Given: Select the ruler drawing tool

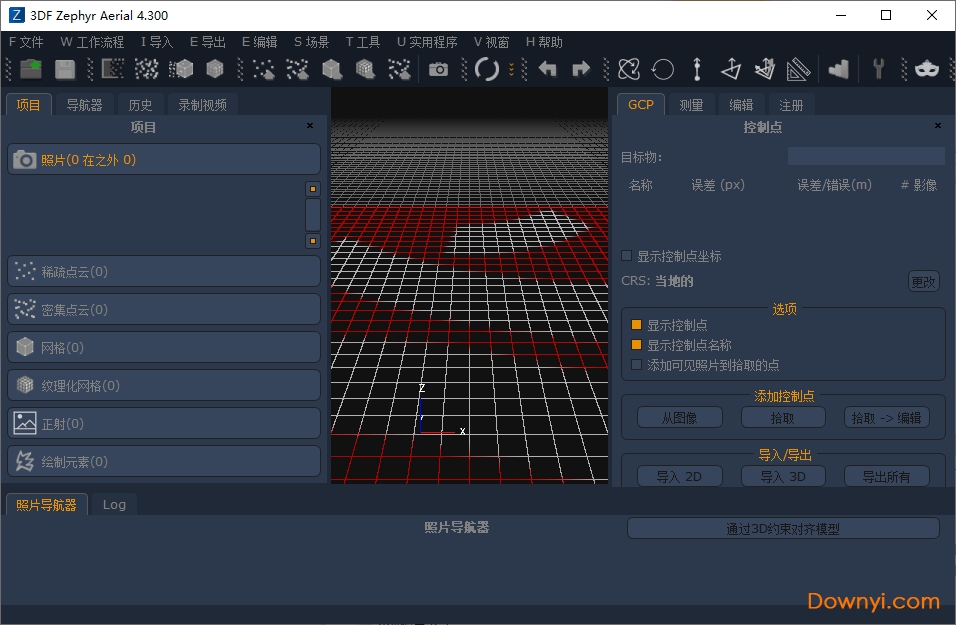Looking at the screenshot, I should coord(796,69).
